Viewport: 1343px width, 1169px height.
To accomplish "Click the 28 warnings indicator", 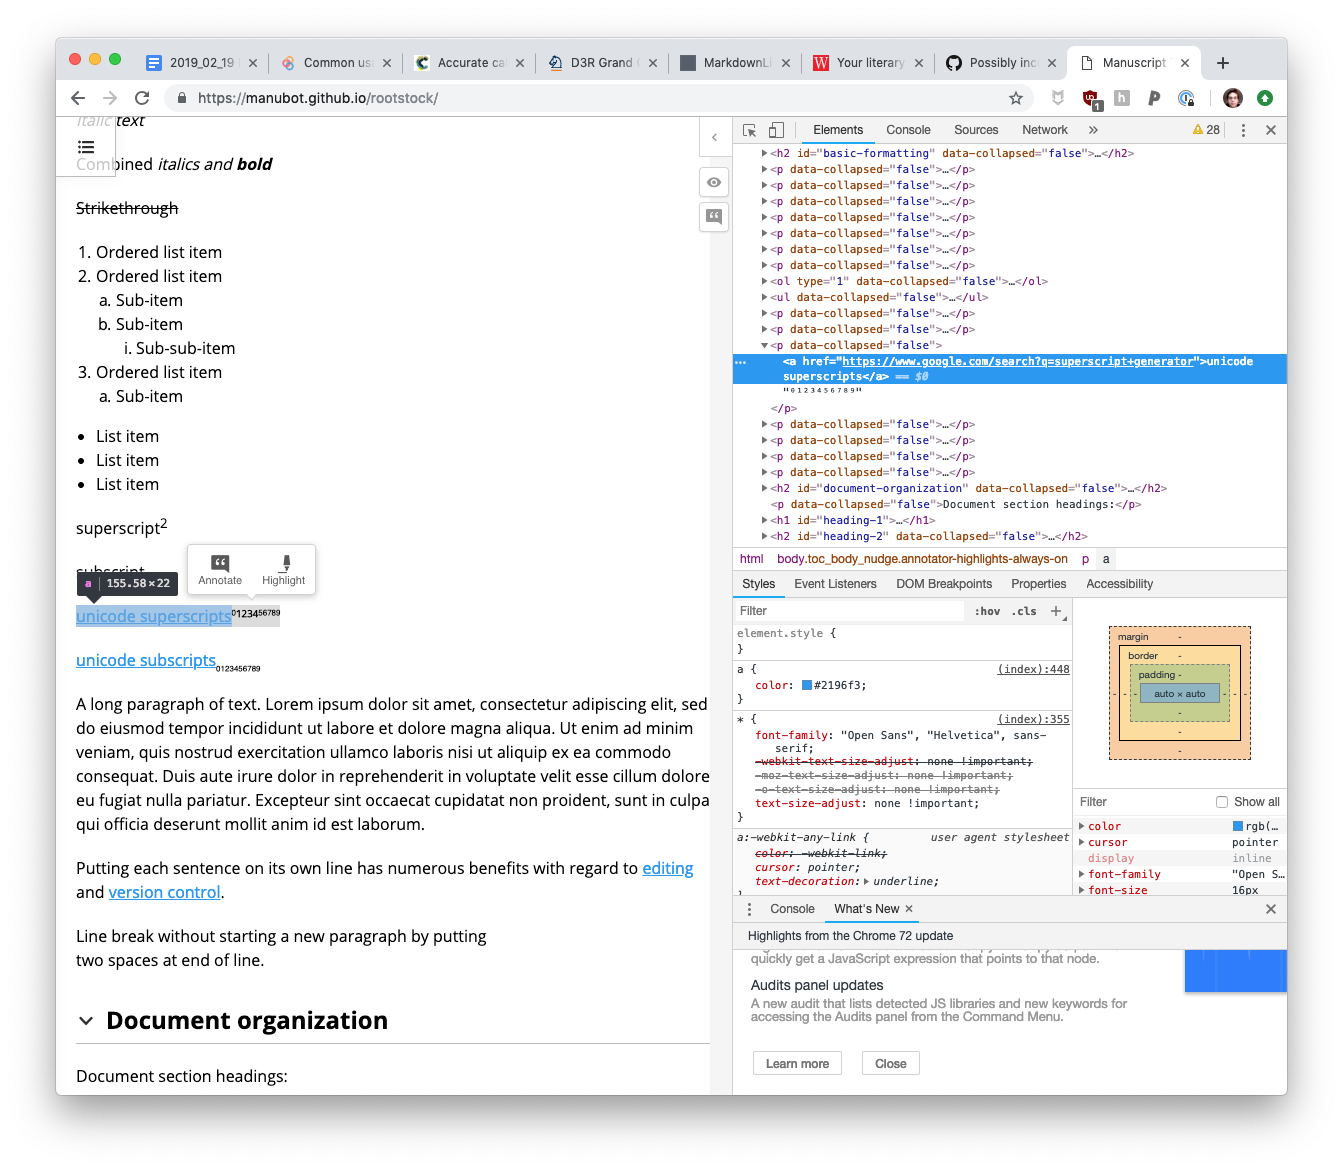I will [x=1206, y=130].
